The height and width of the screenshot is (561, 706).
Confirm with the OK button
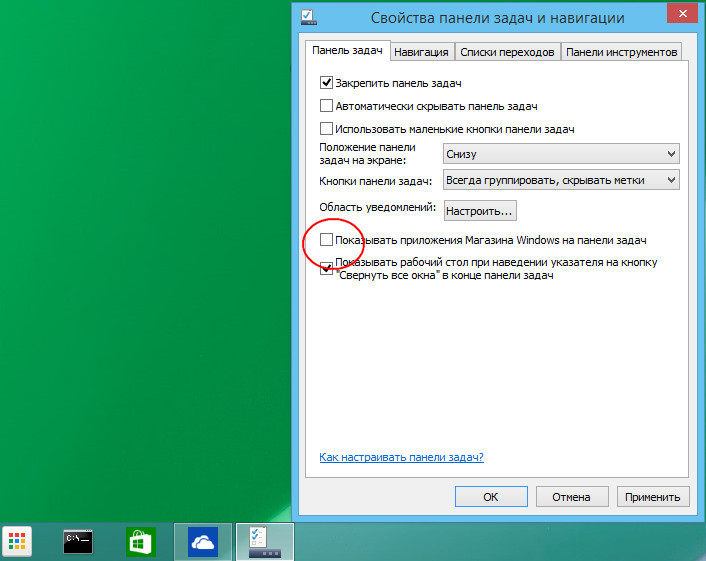pyautogui.click(x=491, y=497)
